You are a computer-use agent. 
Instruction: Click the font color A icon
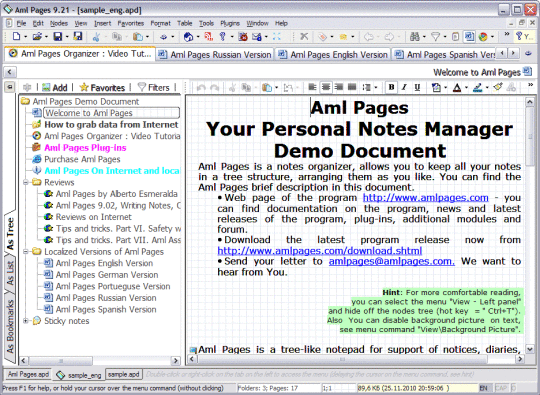457,87
